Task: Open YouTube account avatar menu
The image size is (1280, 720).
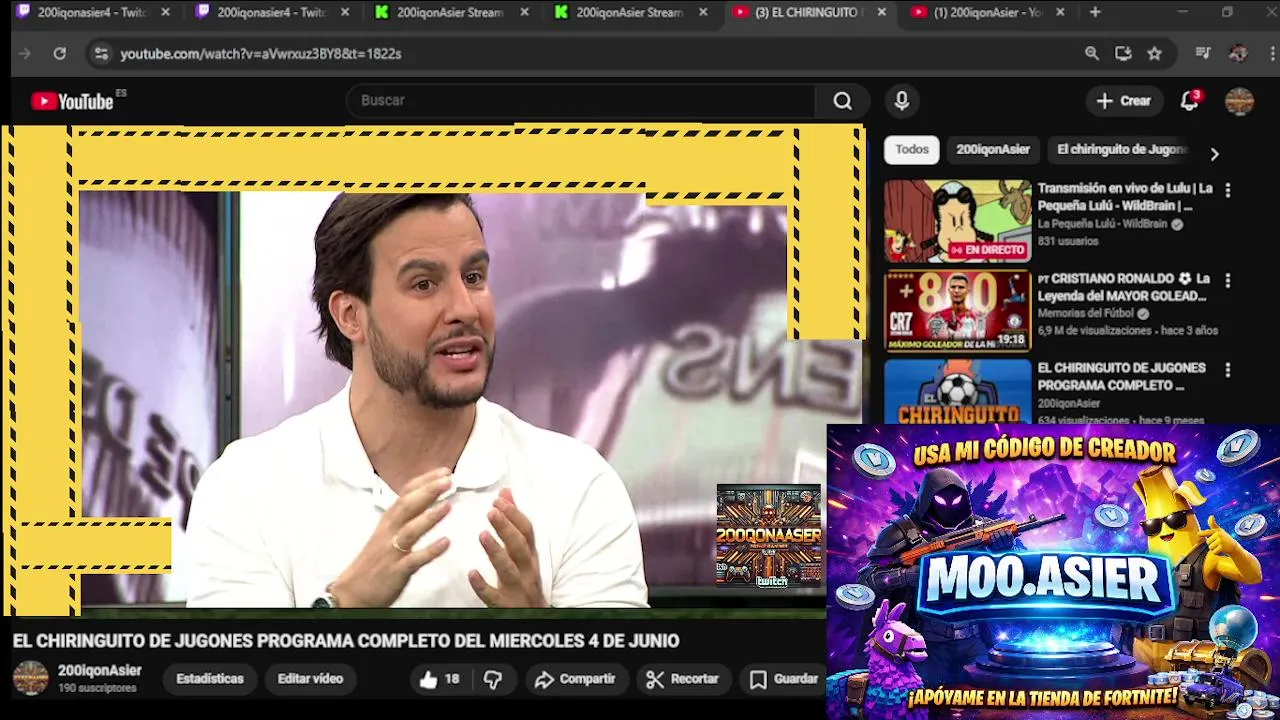Action: (x=1239, y=101)
